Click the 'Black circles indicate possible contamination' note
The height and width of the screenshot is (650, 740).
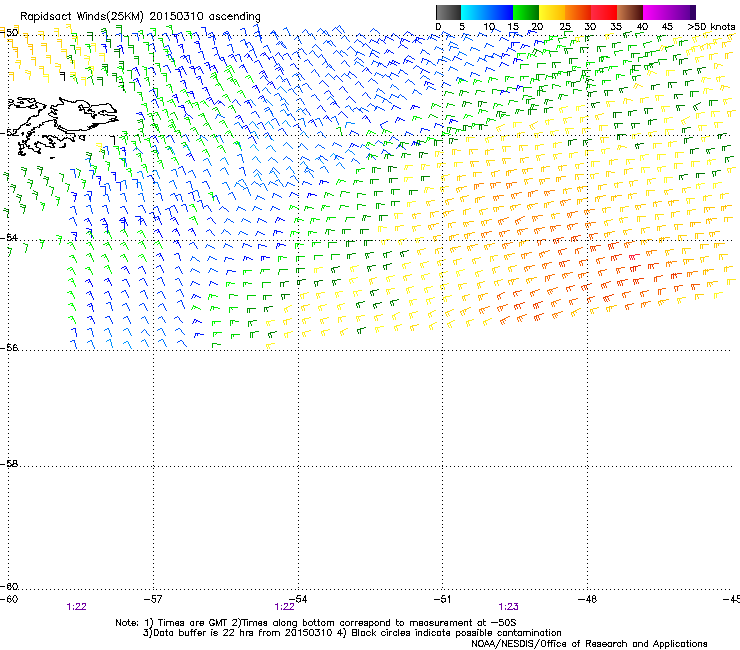click(456, 633)
